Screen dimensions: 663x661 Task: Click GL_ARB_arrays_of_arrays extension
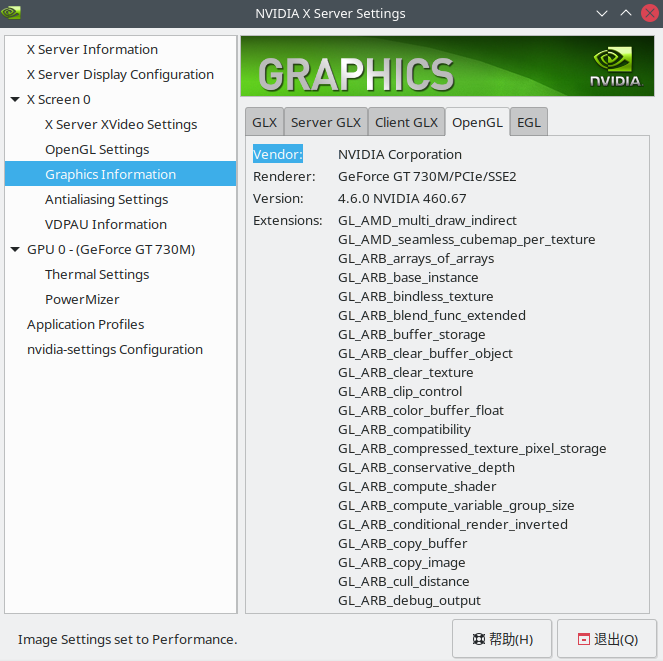[416, 258]
